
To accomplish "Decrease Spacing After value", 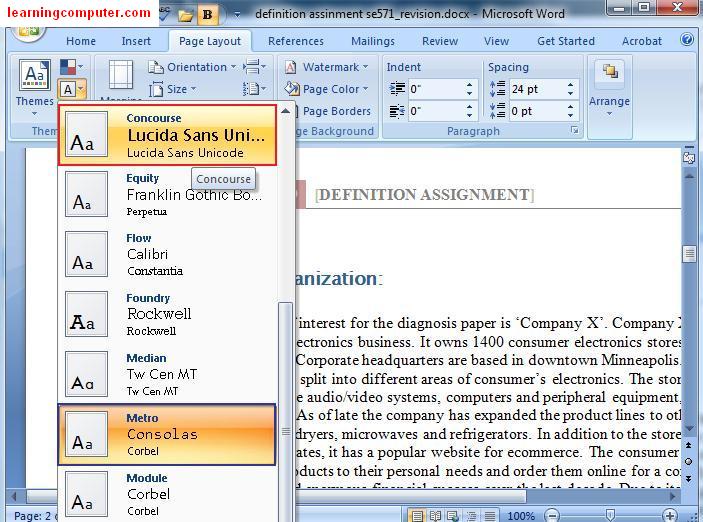I will click(x=570, y=115).
